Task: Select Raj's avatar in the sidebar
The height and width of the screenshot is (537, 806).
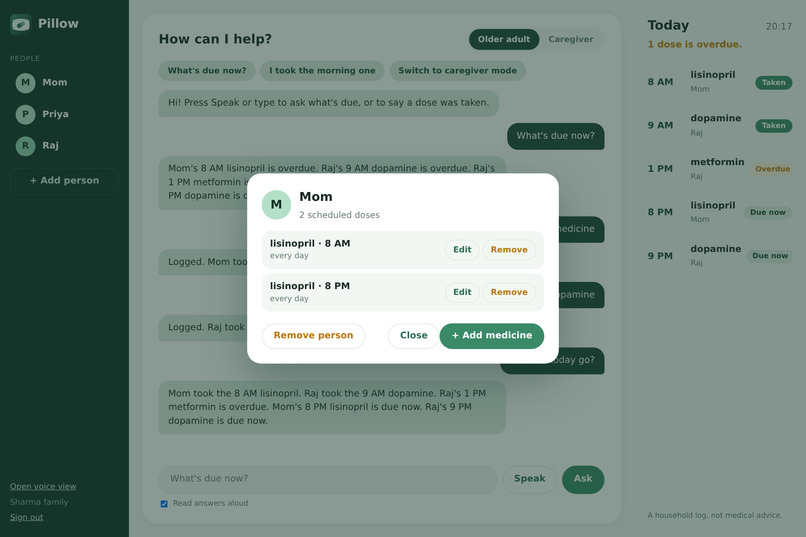Action: (25, 146)
